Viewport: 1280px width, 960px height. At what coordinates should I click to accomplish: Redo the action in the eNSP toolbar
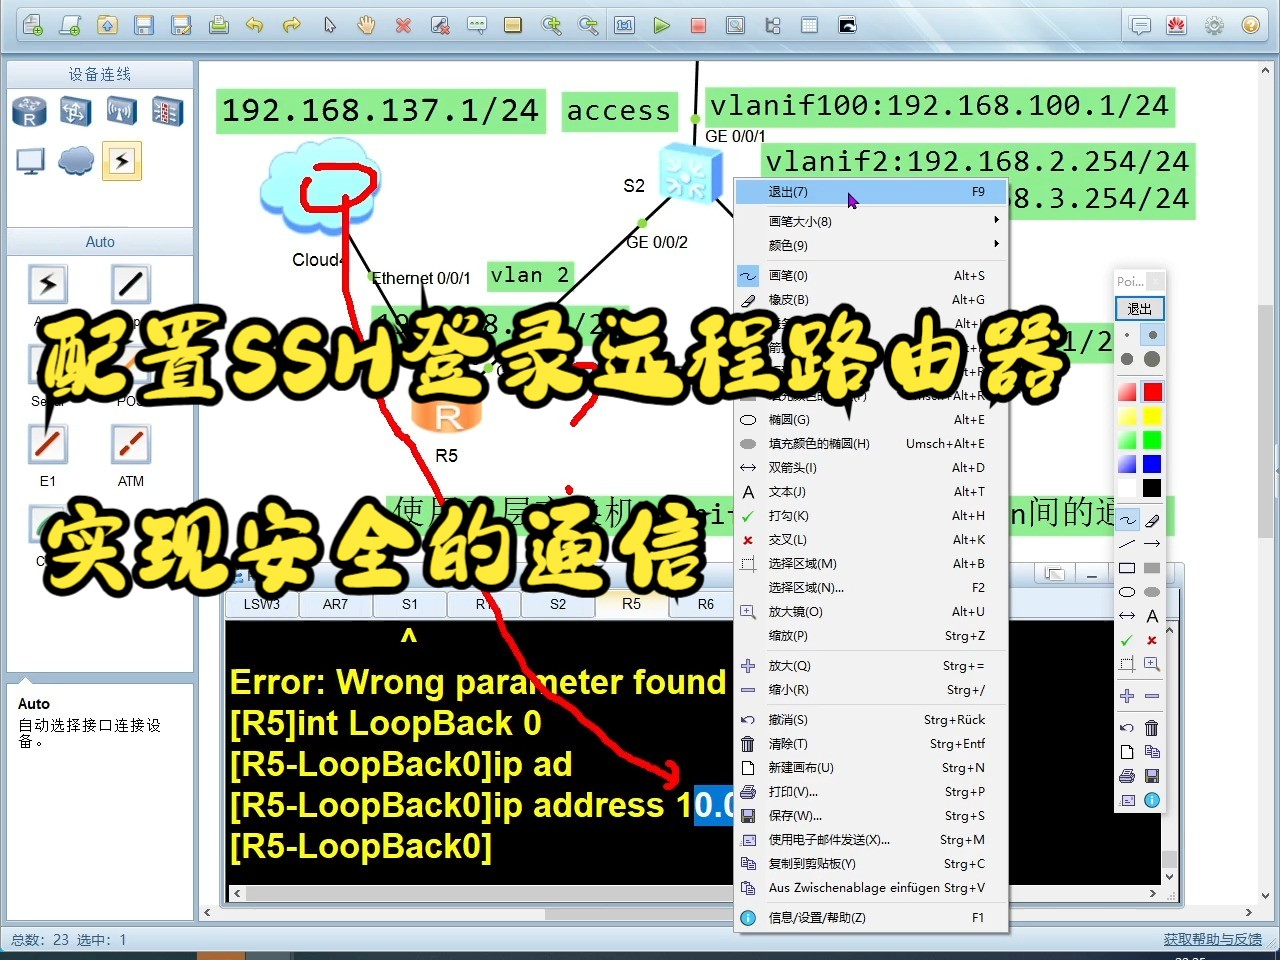(x=292, y=25)
